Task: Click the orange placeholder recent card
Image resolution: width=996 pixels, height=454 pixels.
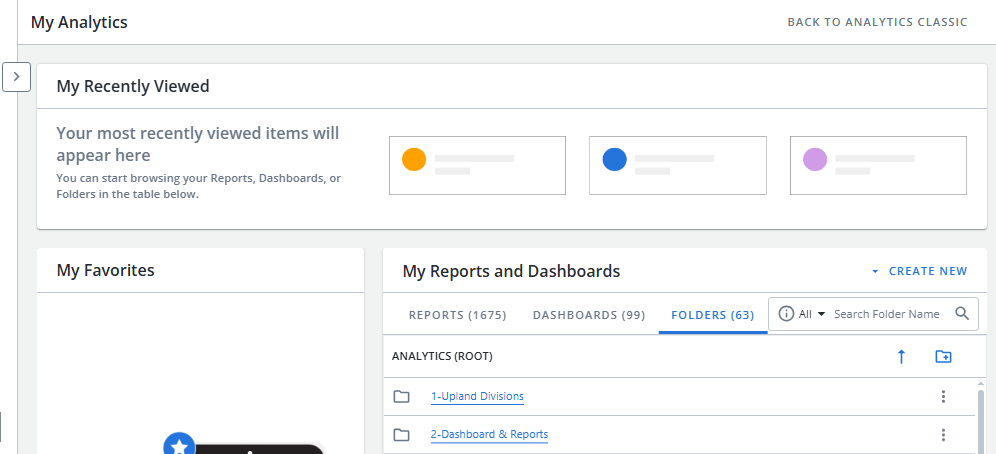Action: point(477,165)
